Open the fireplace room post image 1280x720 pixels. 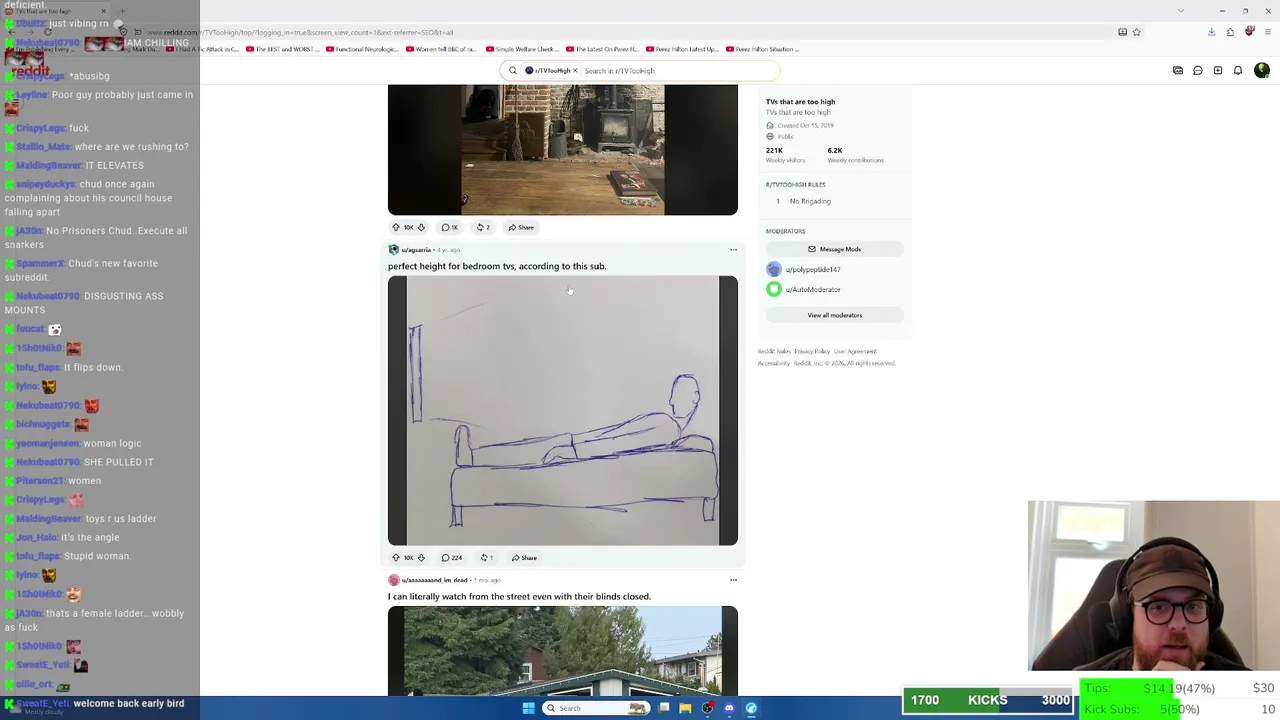point(563,150)
